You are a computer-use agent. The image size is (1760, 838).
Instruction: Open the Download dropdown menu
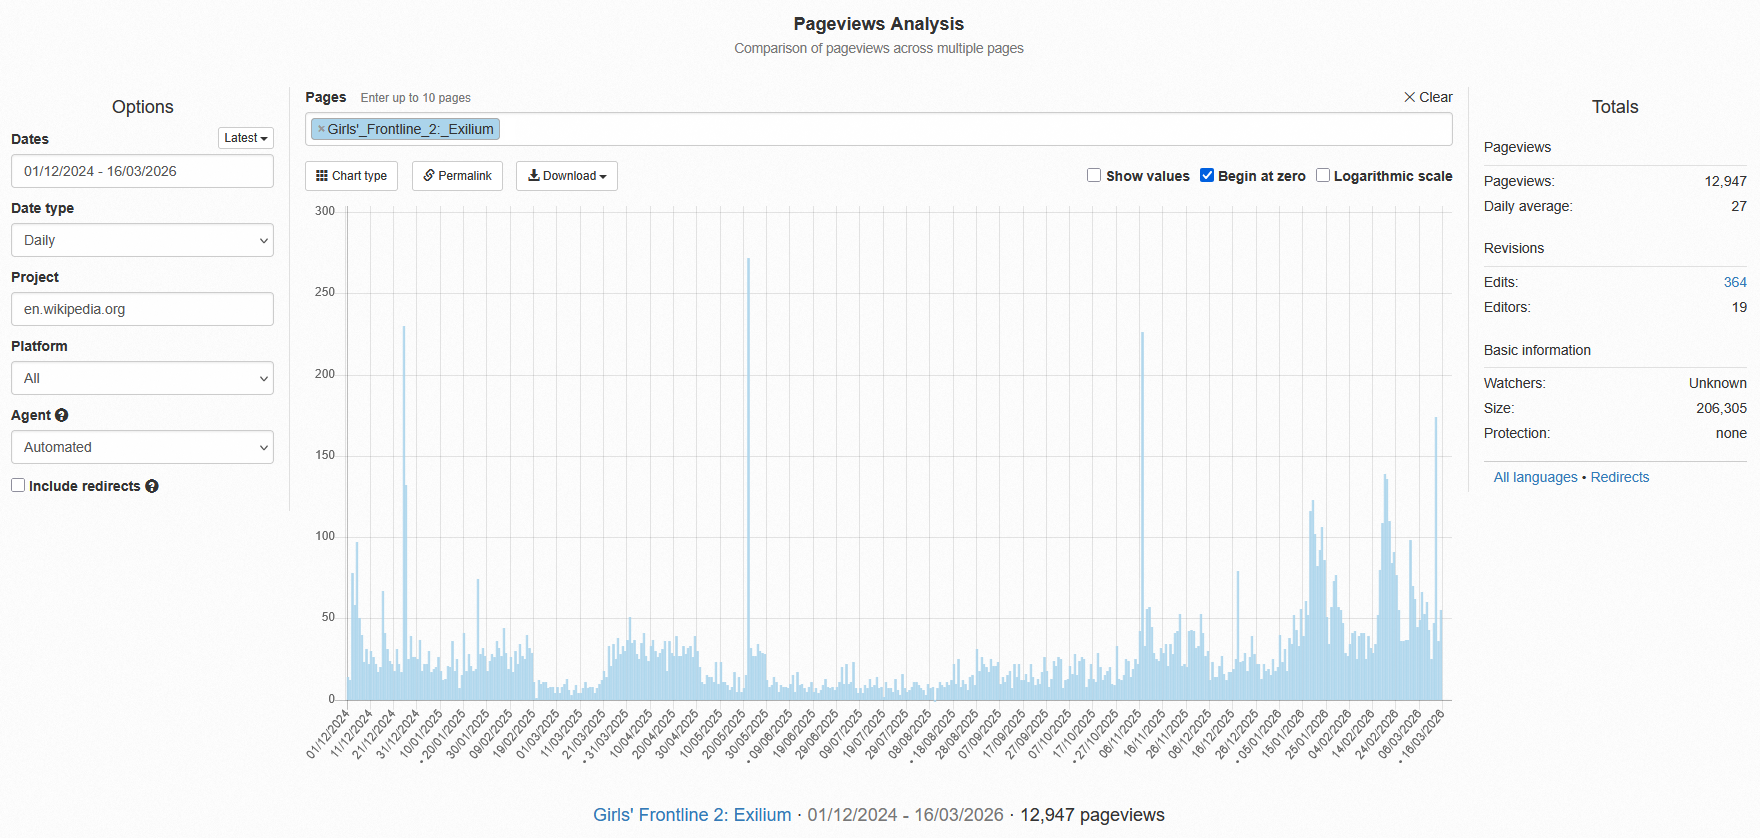(x=567, y=176)
